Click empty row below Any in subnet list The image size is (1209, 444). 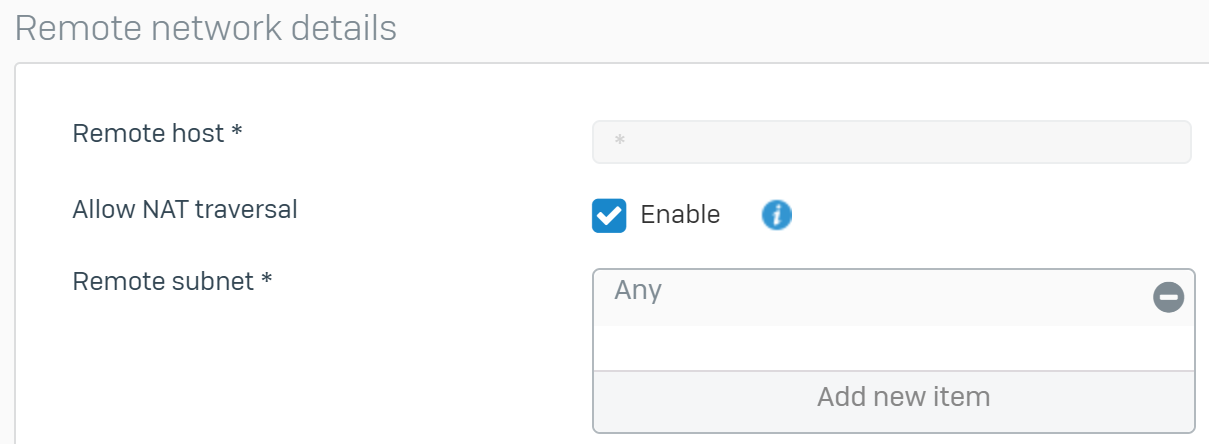[x=894, y=348]
